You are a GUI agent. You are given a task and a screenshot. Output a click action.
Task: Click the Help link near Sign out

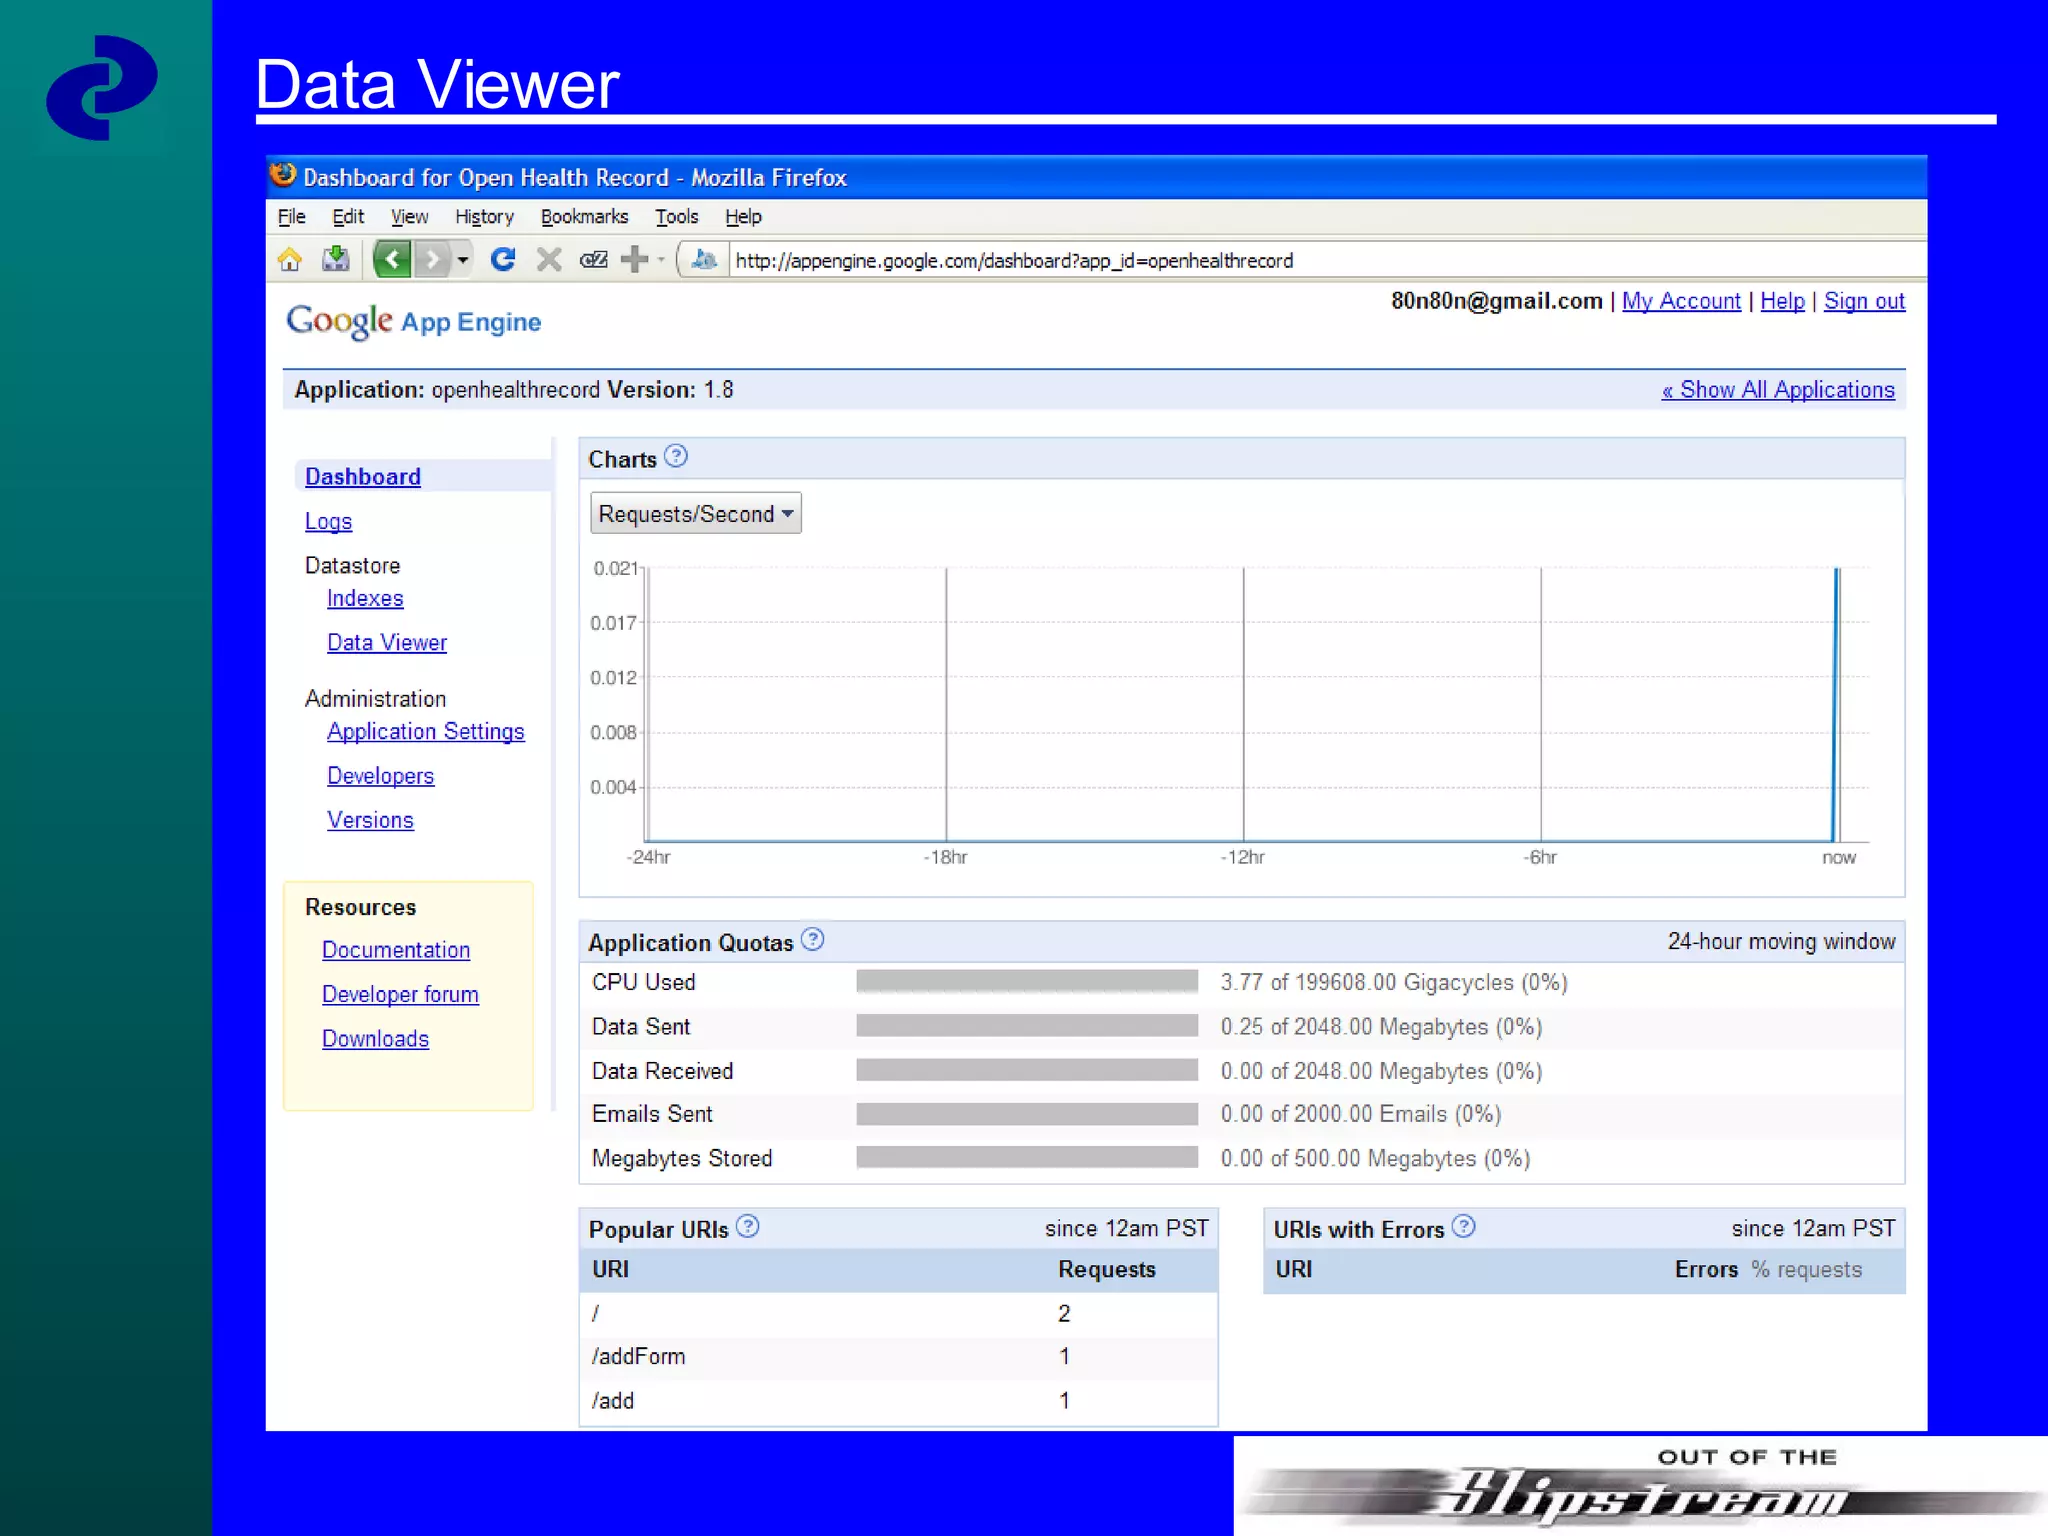click(1782, 301)
